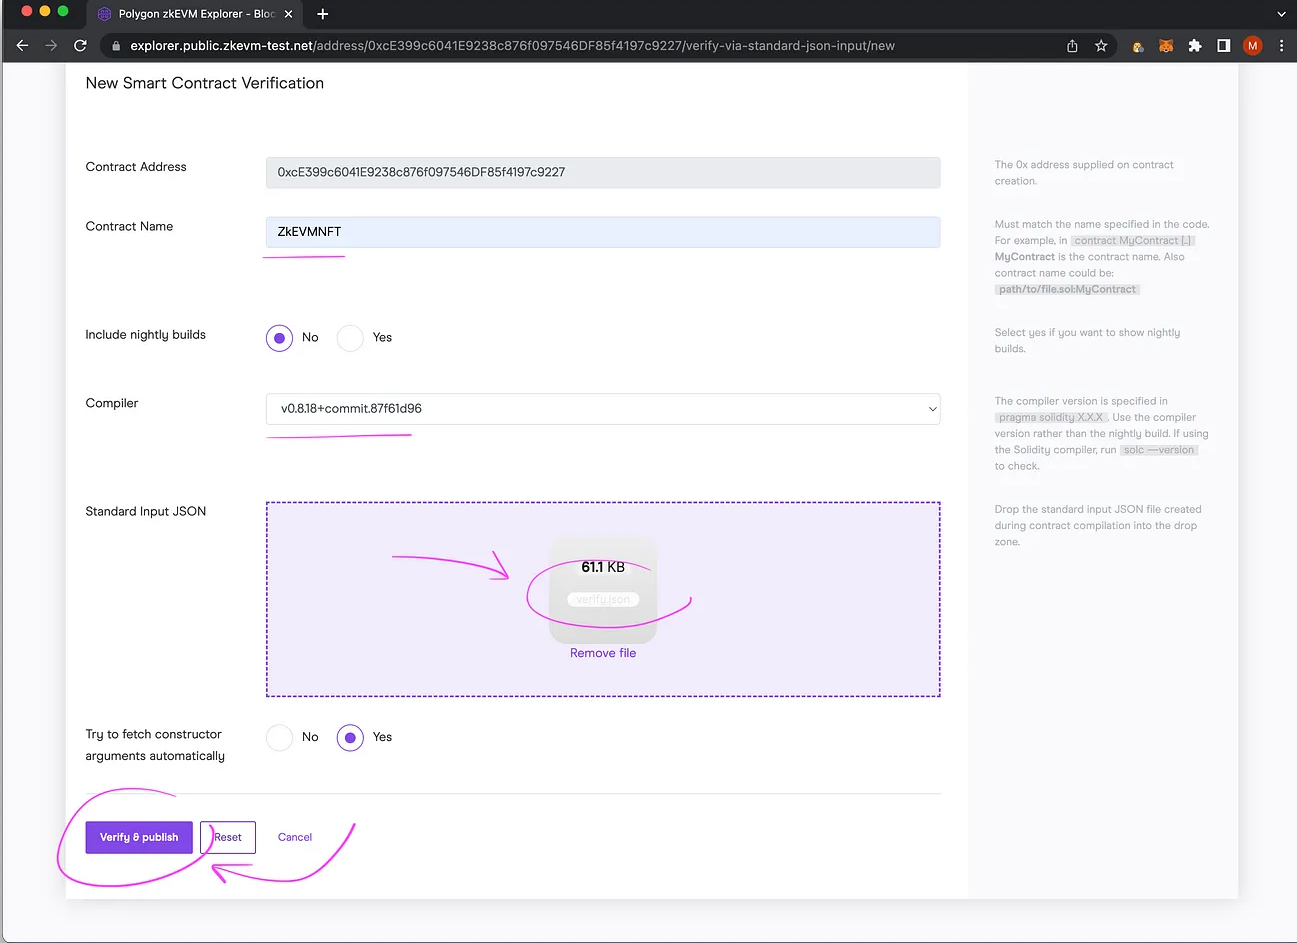Click the site lock icon in address bar
Screen dimensions: 1297x943
point(116,46)
